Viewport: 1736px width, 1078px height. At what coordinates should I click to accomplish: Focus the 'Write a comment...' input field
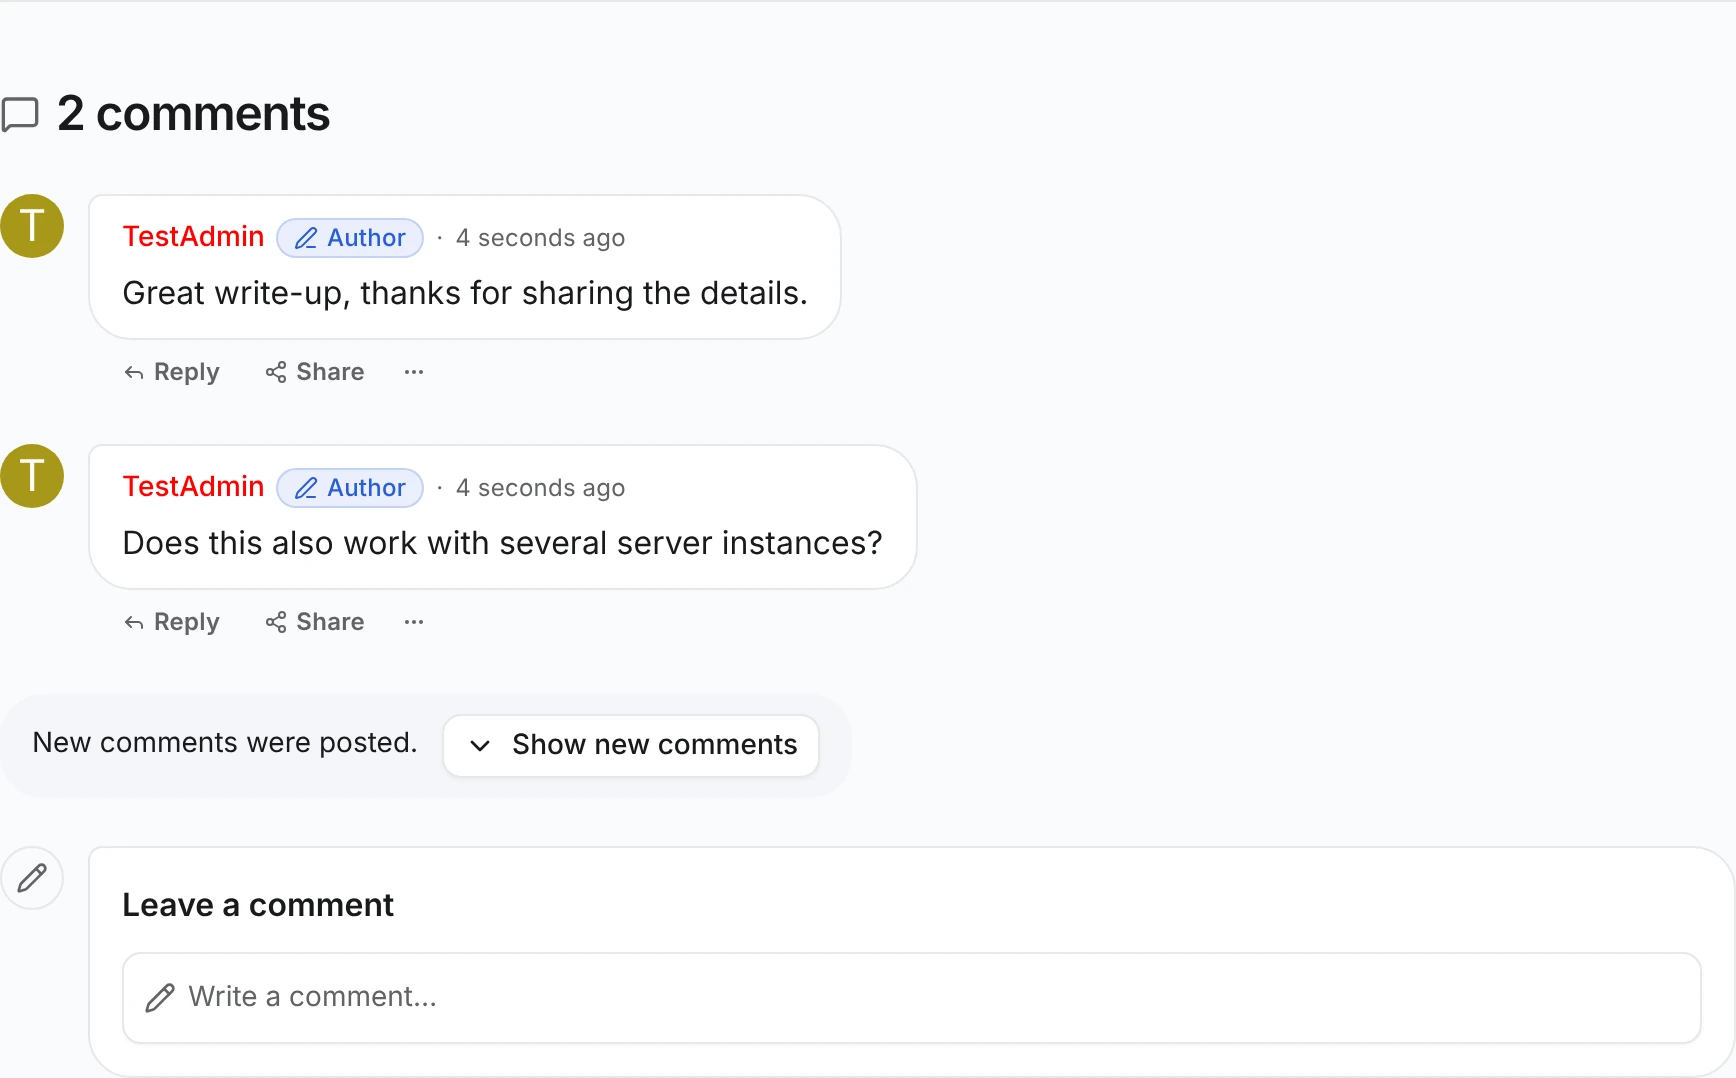pyautogui.click(x=912, y=998)
